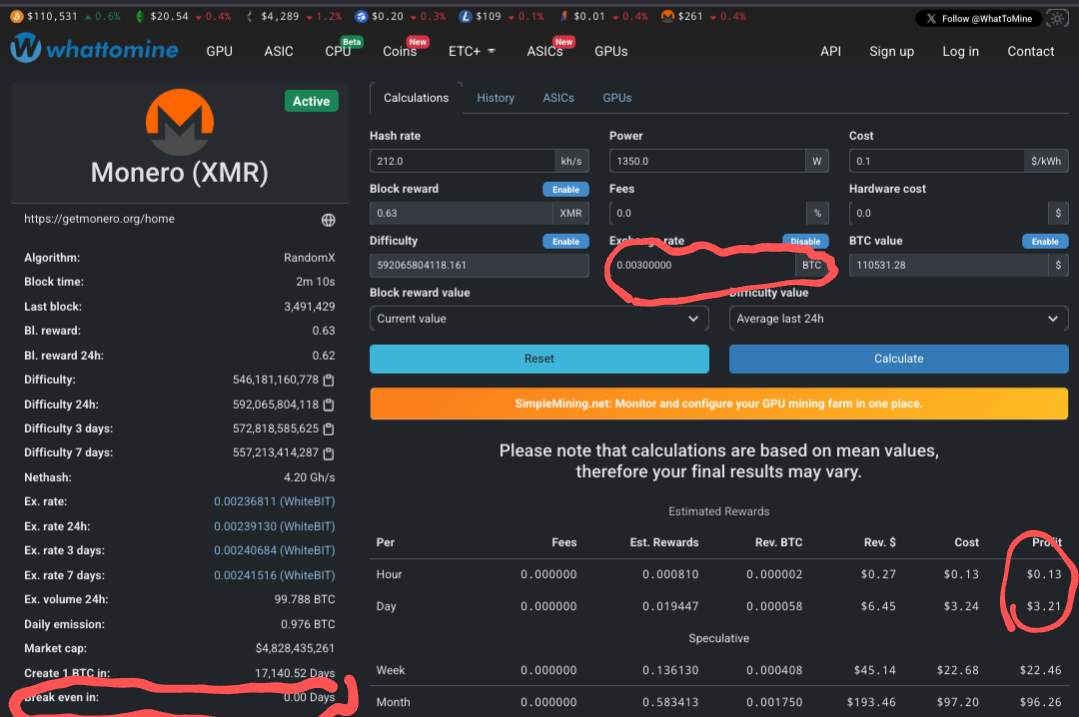Select the Market cap value $4,828,435,261
The height and width of the screenshot is (717, 1079).
(295, 648)
